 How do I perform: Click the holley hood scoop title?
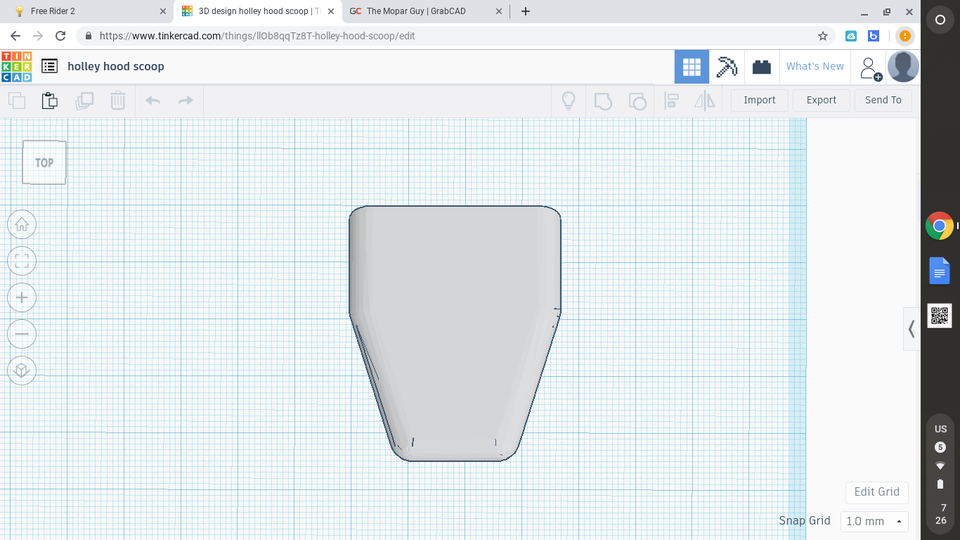(116, 66)
